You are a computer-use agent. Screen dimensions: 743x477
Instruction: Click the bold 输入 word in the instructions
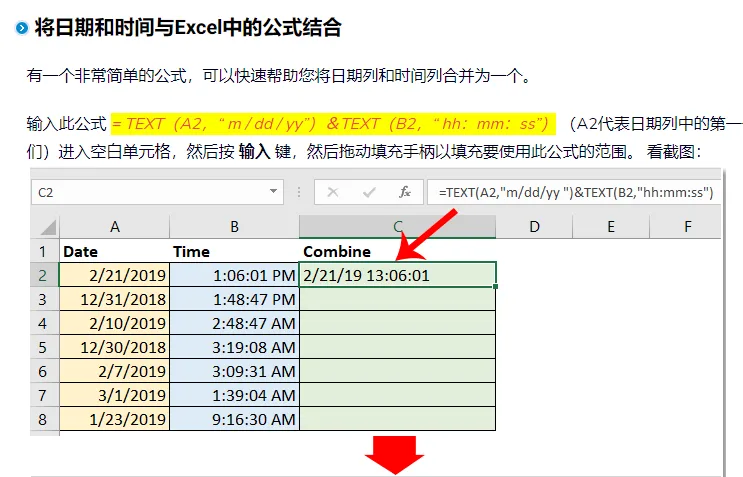(x=254, y=152)
